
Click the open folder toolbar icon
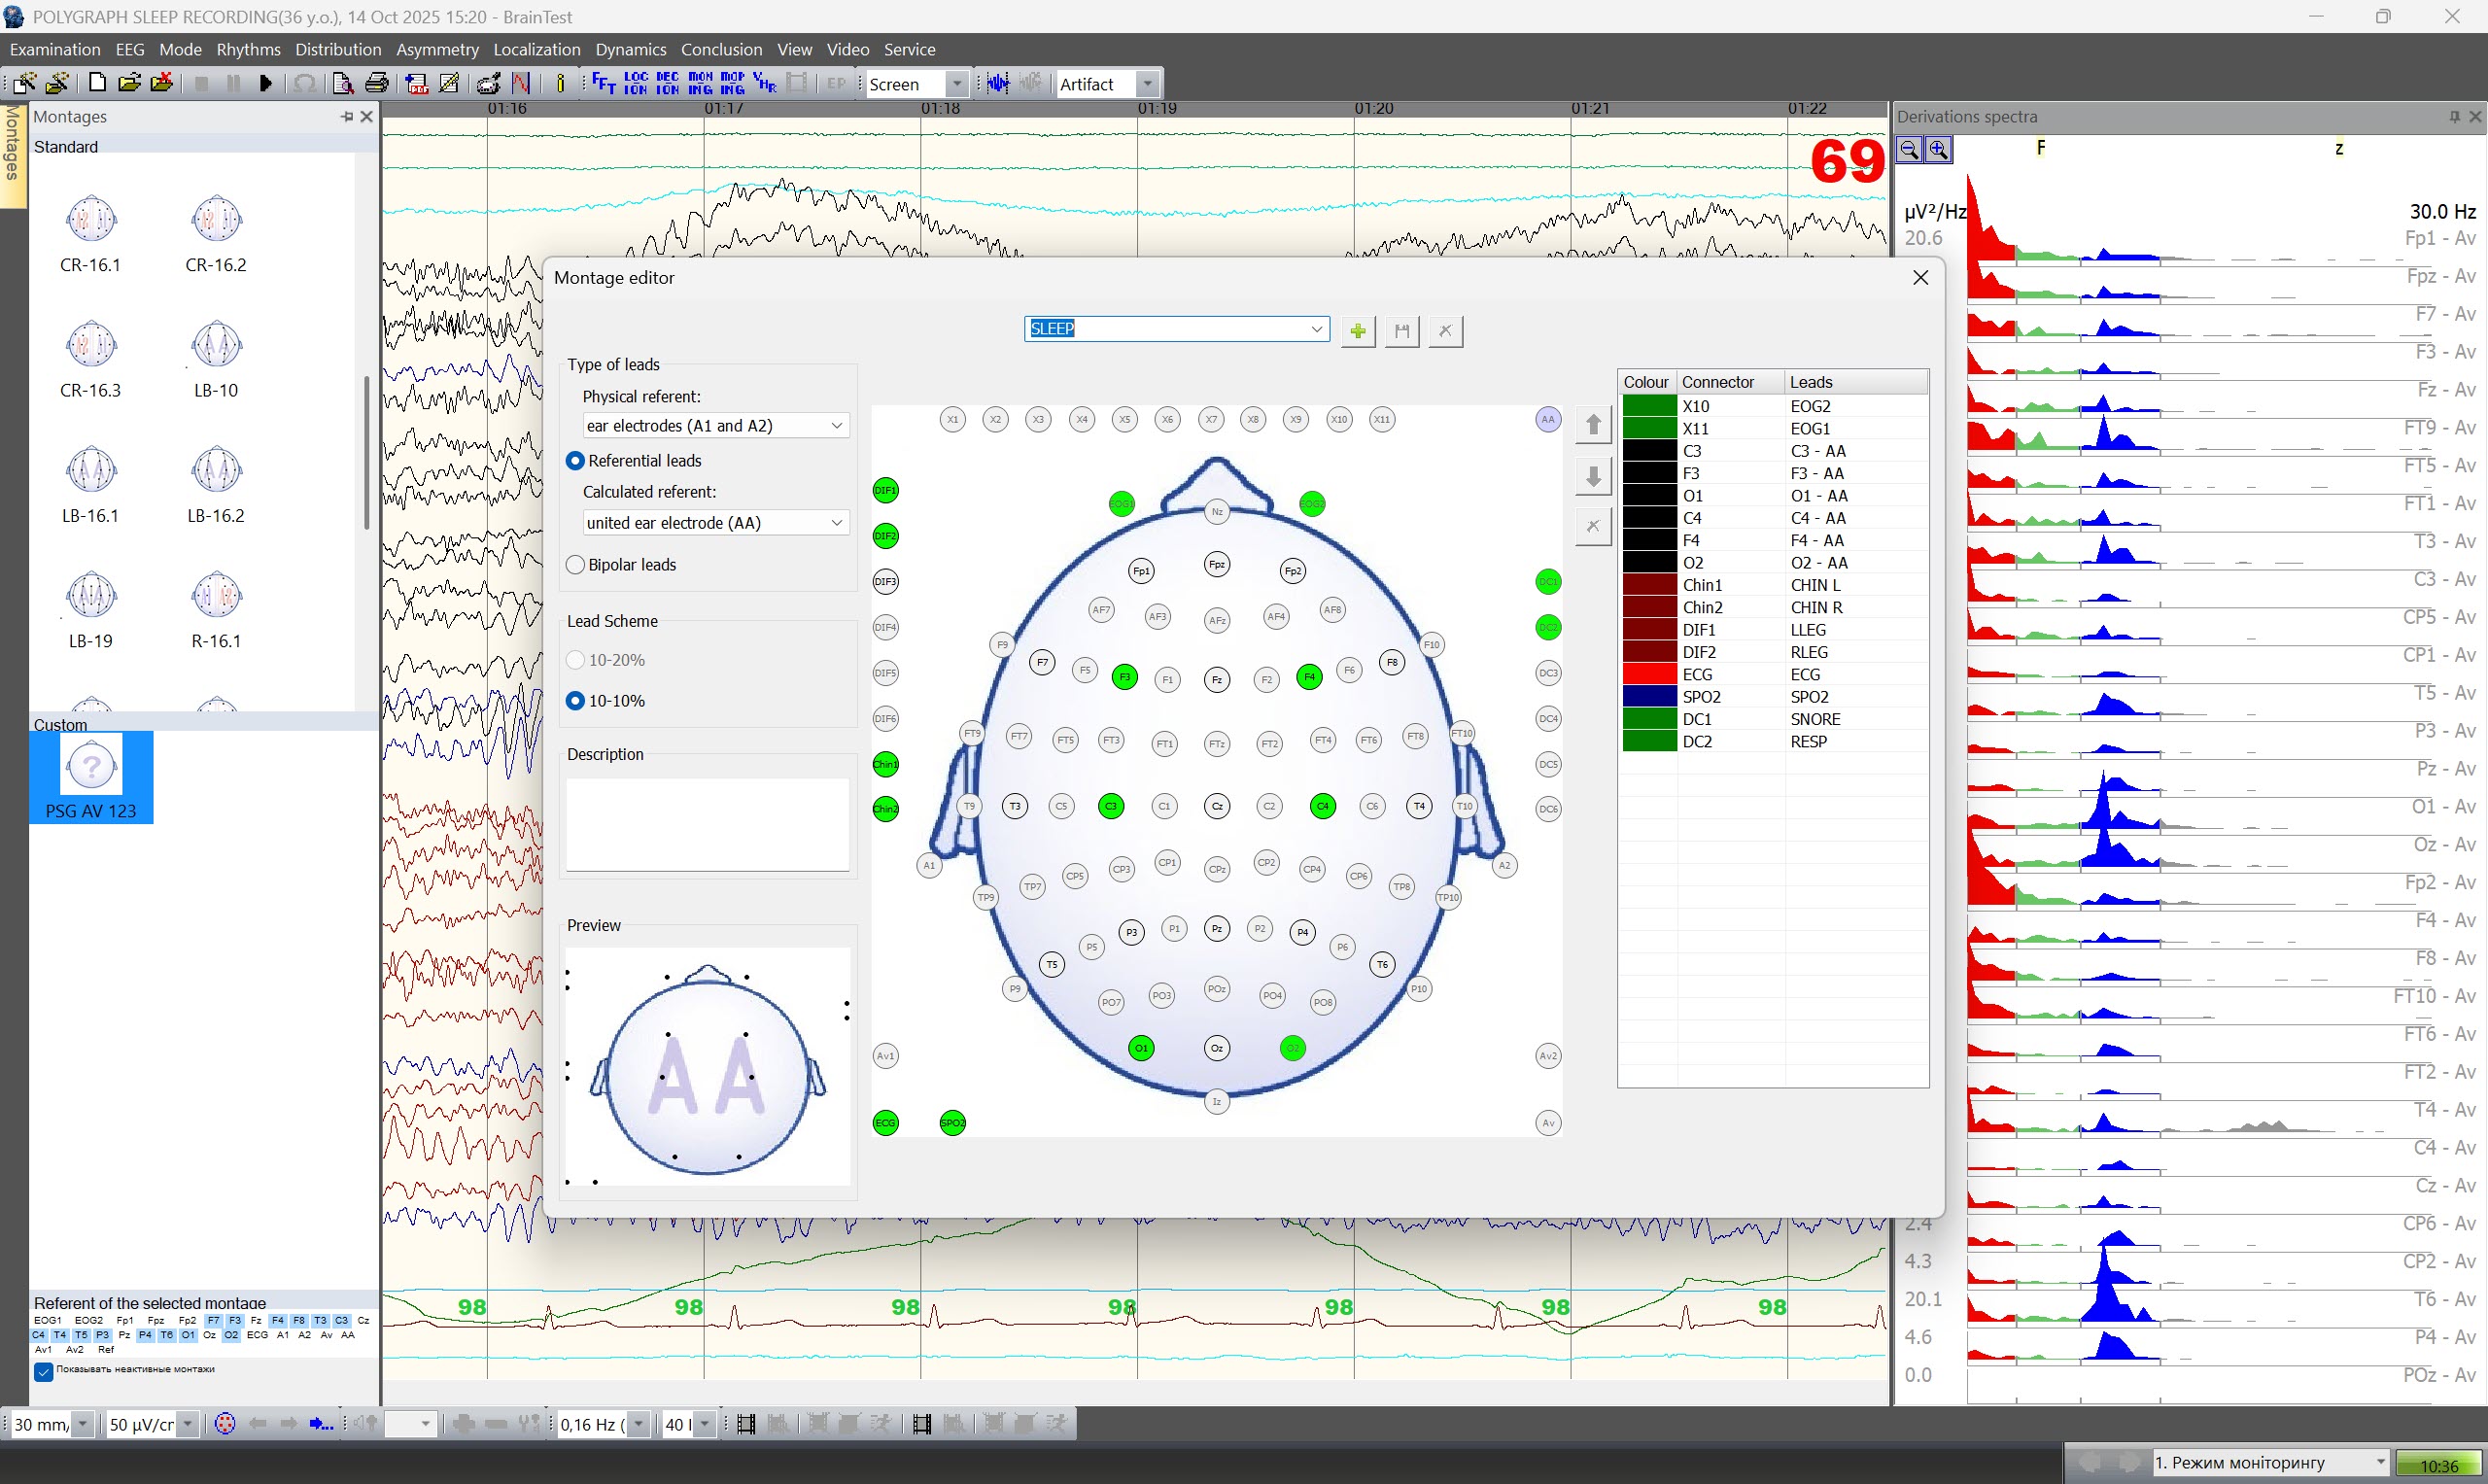[x=128, y=83]
